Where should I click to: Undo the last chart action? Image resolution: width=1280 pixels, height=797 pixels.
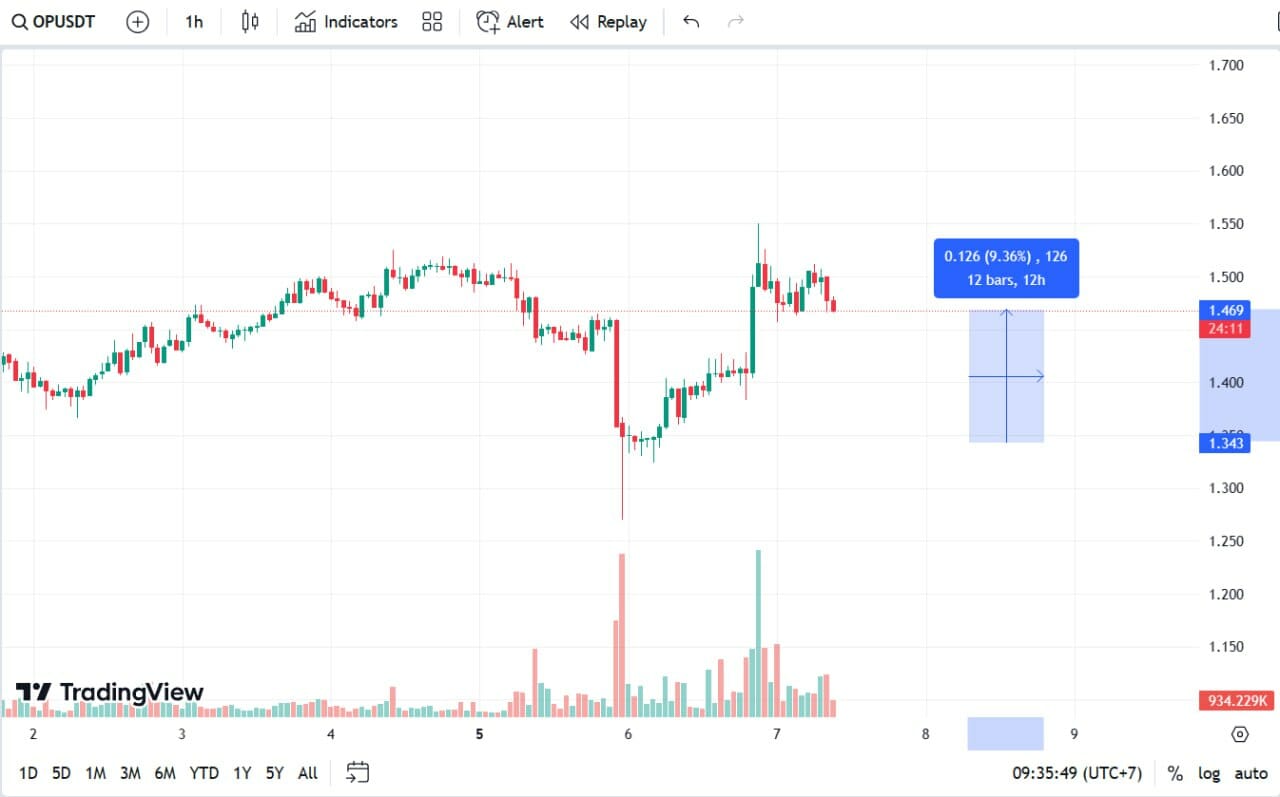(691, 21)
